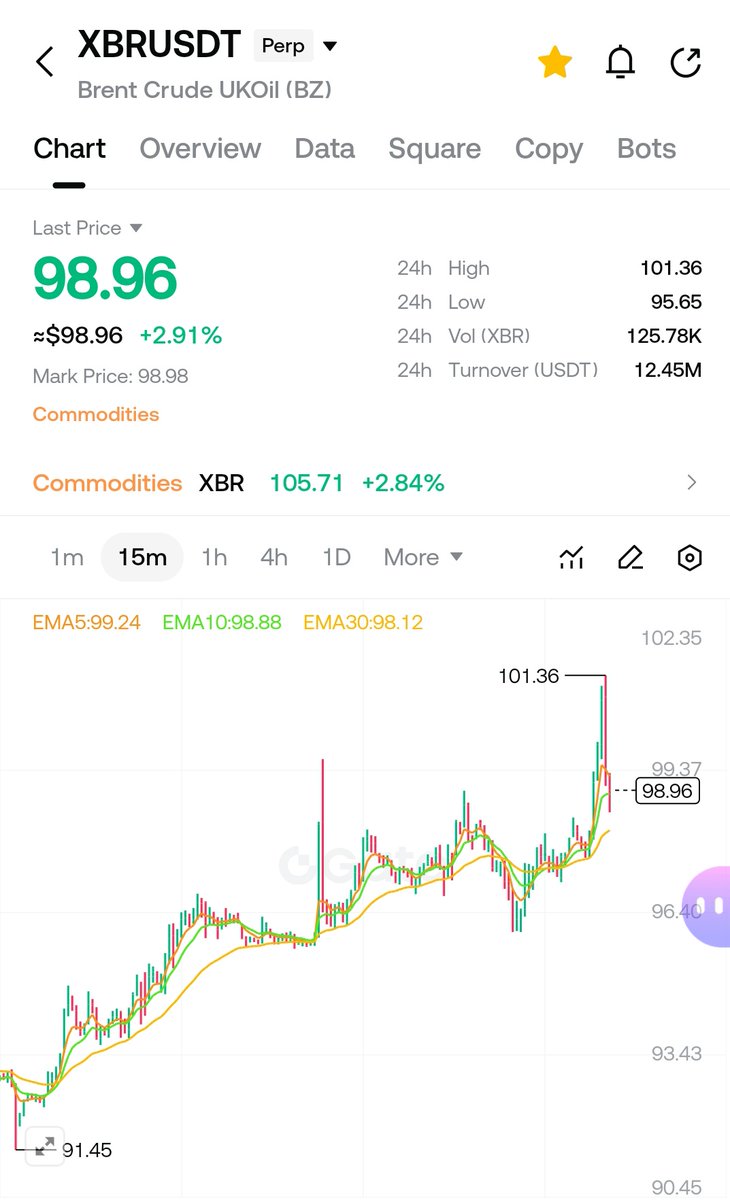This screenshot has height=1200, width=730.
Task: Expand the Commodities XBR index row chevron
Action: 692,483
